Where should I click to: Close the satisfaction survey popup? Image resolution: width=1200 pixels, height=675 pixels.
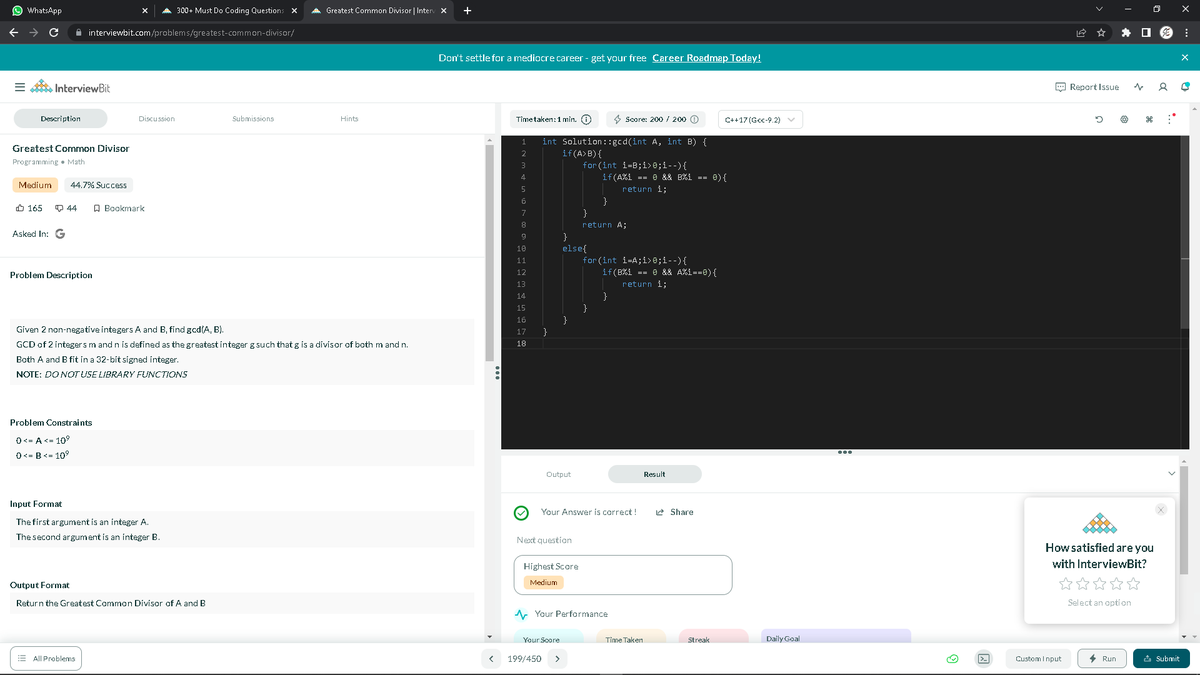pyautogui.click(x=1161, y=510)
